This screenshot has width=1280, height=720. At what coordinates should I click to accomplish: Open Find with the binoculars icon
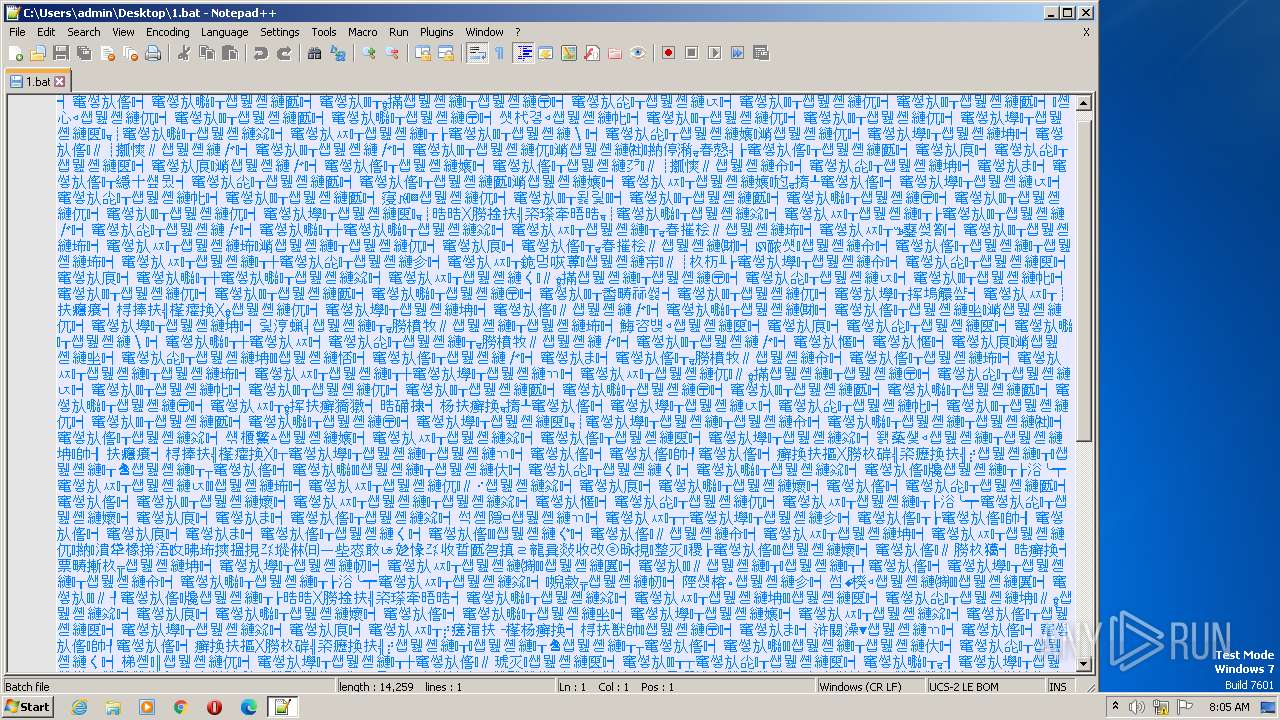(x=314, y=53)
